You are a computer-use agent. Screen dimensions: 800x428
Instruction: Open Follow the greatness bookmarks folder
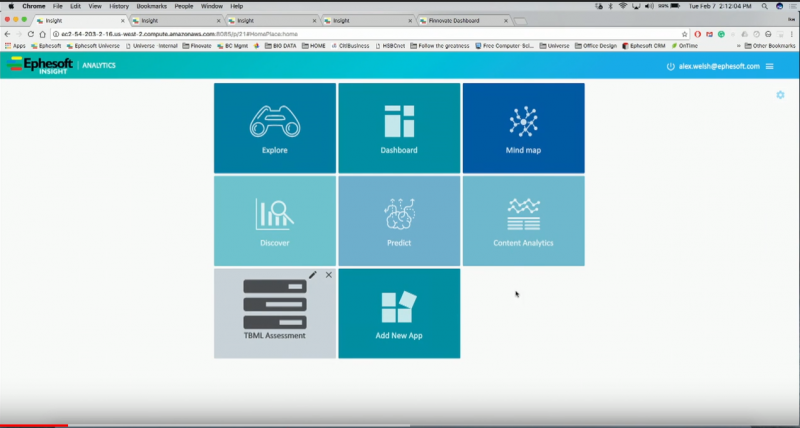[440, 46]
